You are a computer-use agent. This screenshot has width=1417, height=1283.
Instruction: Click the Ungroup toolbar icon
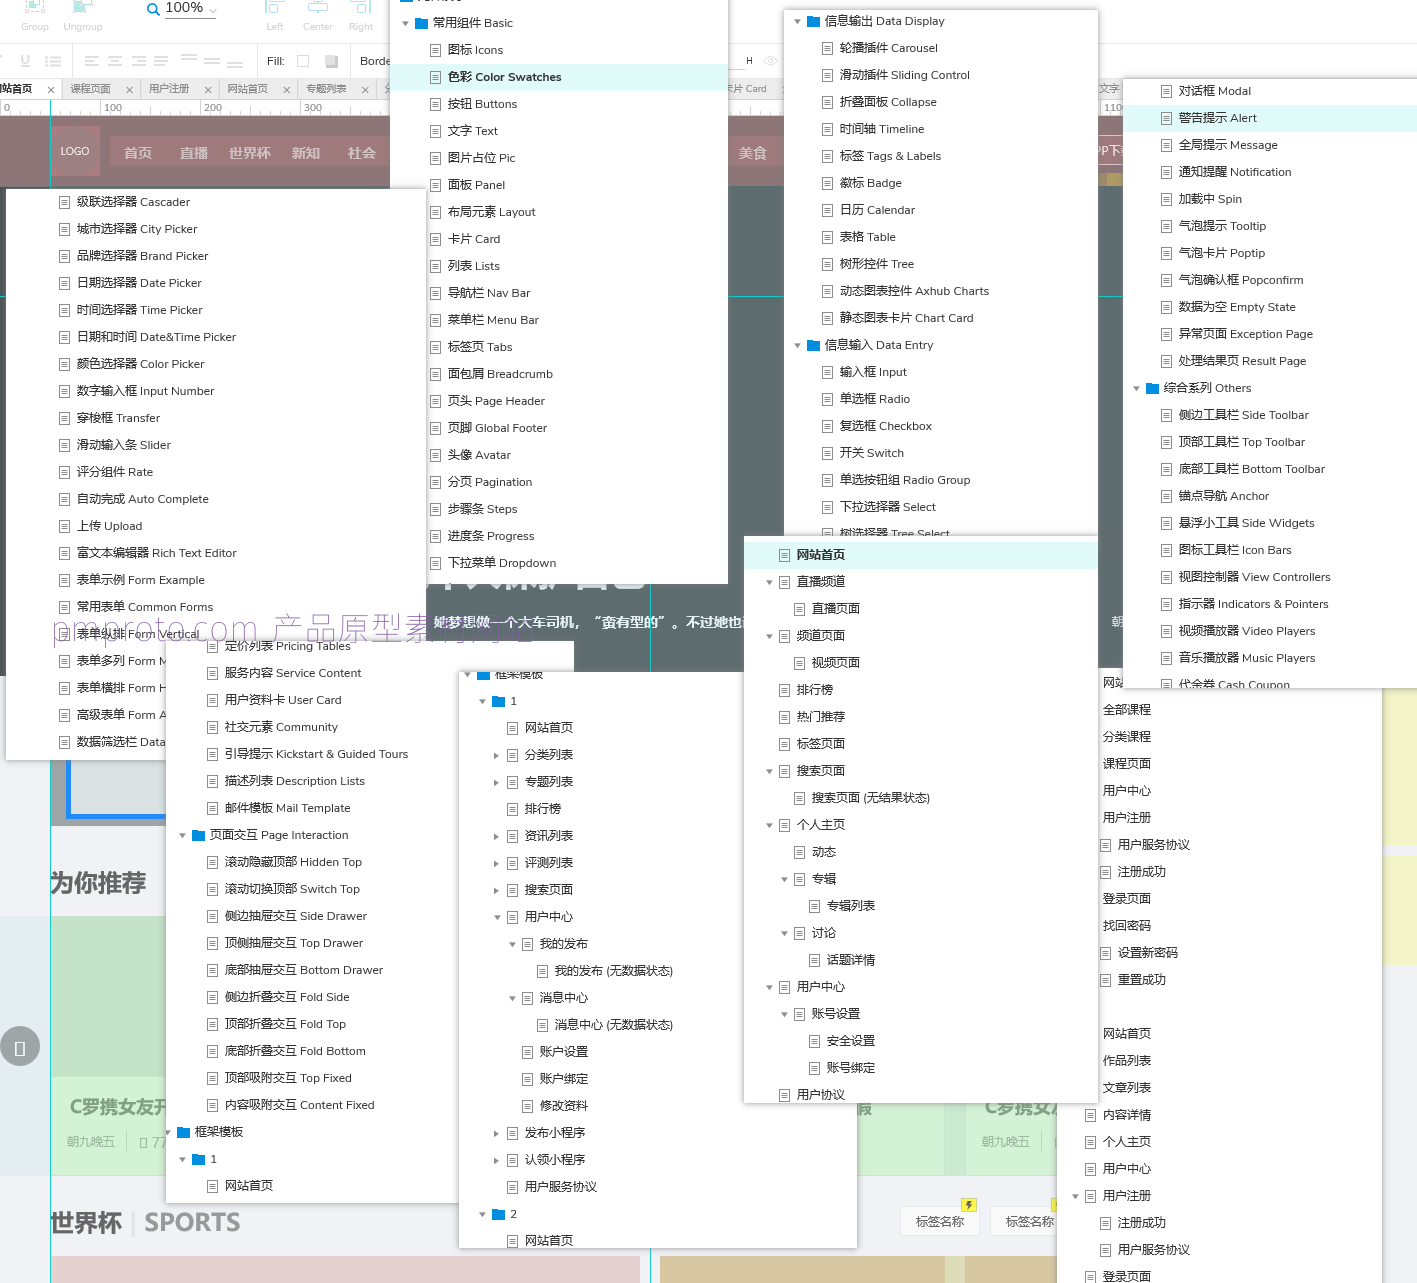(83, 10)
